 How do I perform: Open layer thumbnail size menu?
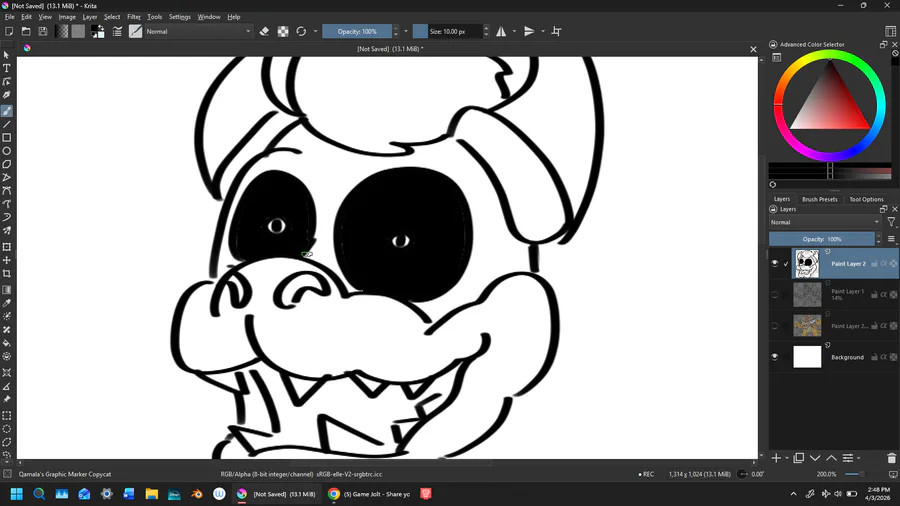coord(891,239)
